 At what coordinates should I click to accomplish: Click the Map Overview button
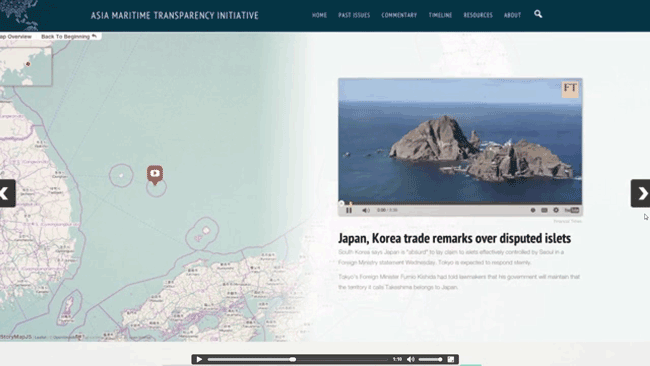(x=16, y=36)
